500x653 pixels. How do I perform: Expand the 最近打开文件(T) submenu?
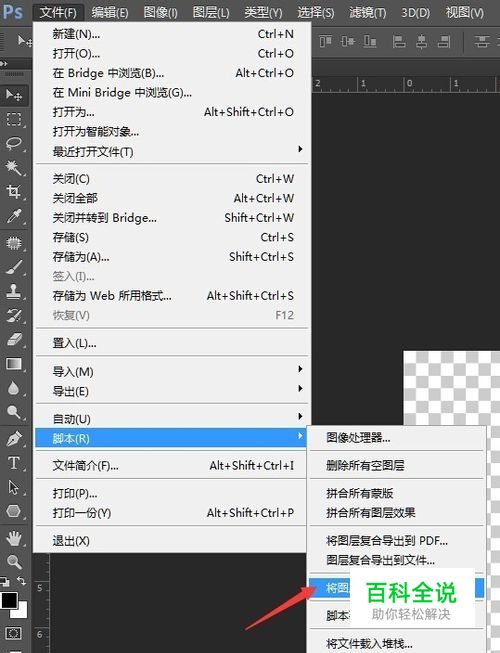pyautogui.click(x=172, y=151)
